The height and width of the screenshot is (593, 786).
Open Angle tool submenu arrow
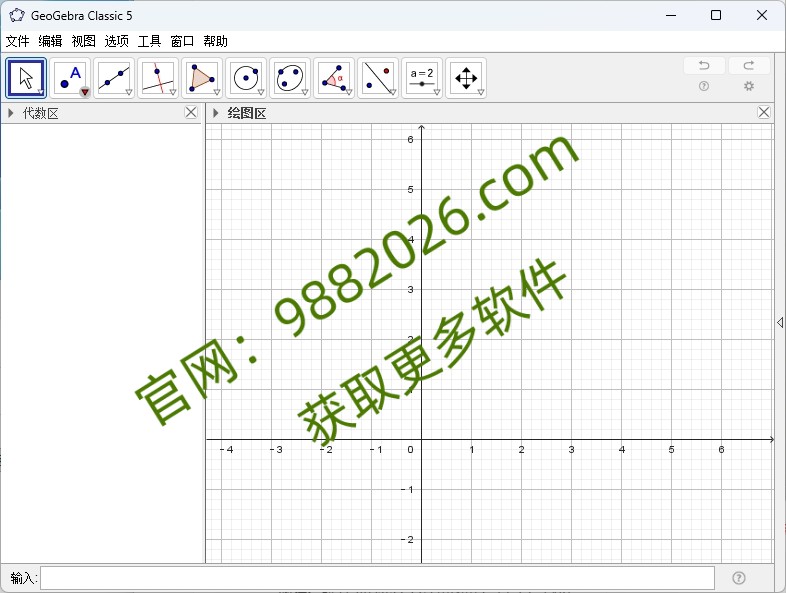click(349, 92)
